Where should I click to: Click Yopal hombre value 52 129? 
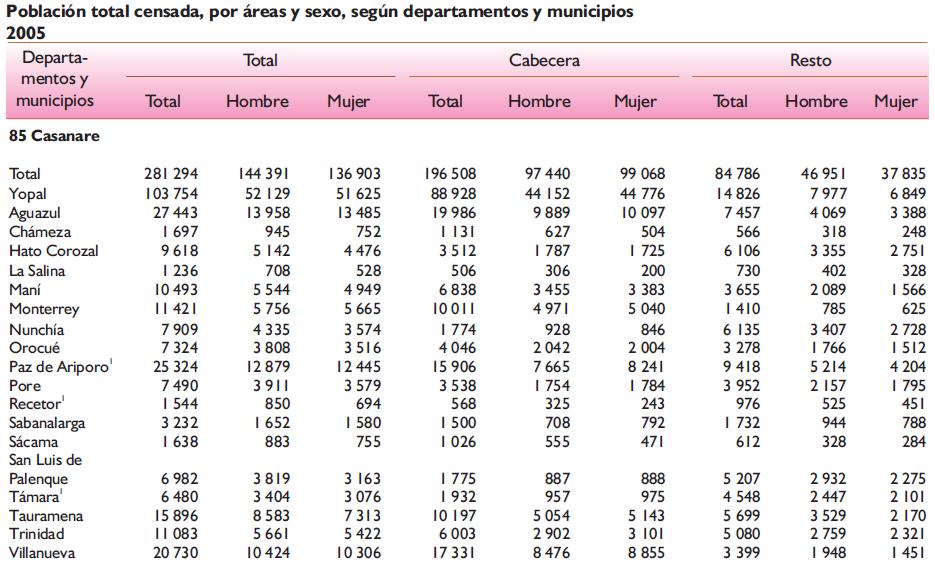268,194
